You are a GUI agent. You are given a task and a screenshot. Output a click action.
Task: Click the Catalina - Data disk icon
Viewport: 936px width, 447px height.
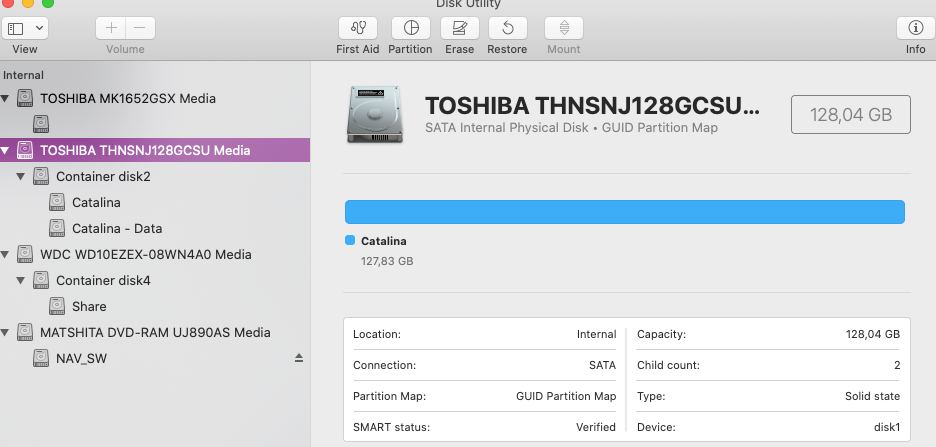click(57, 228)
